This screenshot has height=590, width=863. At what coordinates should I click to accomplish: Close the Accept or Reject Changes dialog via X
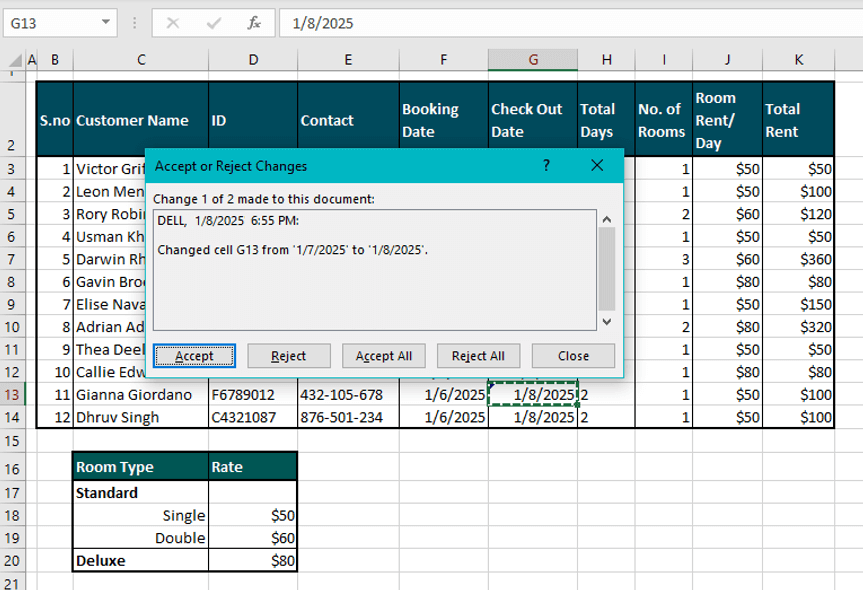click(597, 166)
